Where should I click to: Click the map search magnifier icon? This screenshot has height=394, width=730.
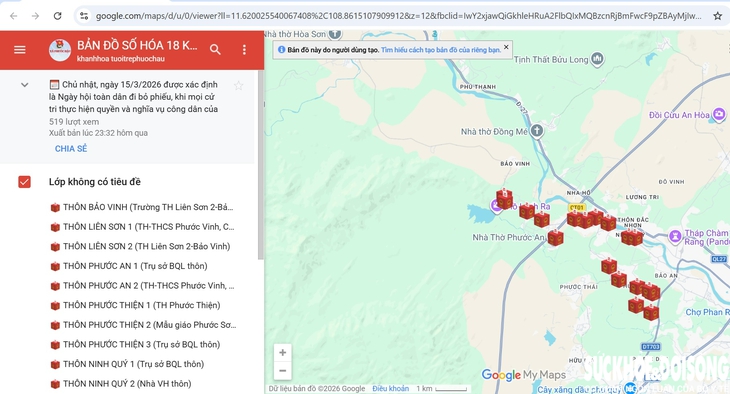tap(215, 49)
